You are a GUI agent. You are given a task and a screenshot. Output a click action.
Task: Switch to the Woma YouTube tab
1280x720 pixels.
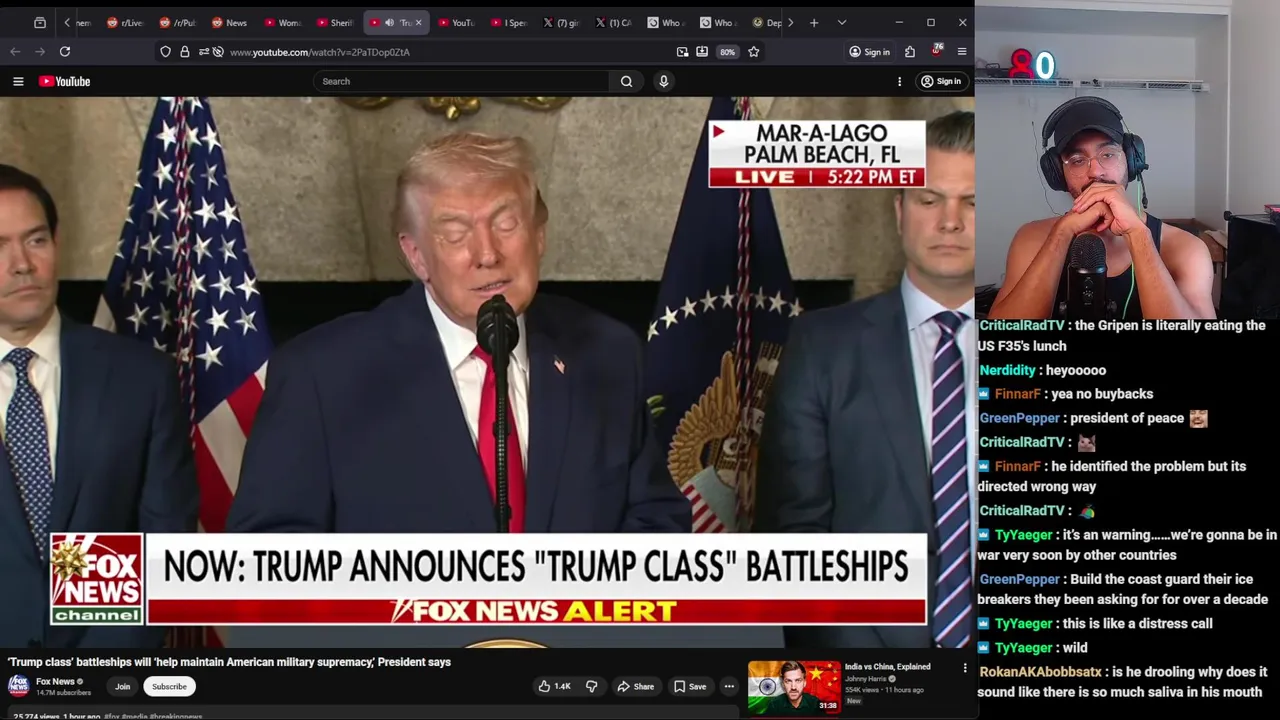[x=283, y=22]
